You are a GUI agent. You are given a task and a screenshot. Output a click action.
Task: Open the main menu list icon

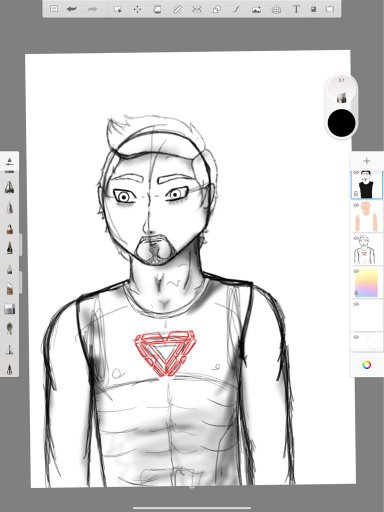tap(54, 9)
